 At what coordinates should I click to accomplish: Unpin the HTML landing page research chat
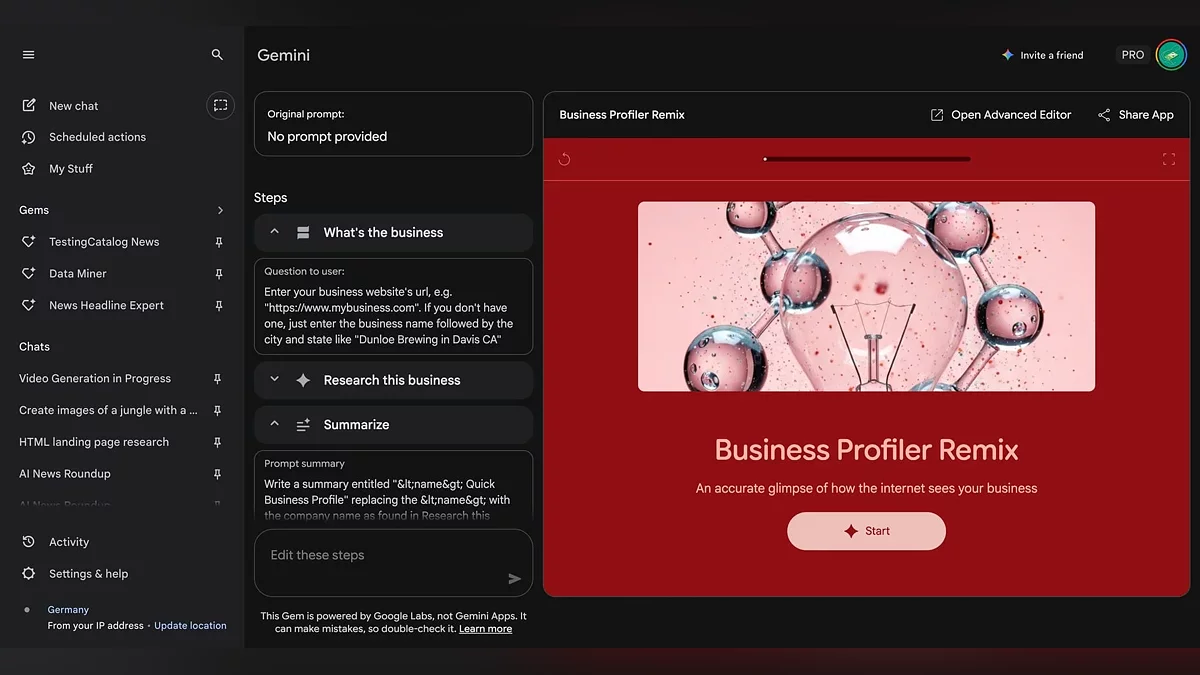217,442
